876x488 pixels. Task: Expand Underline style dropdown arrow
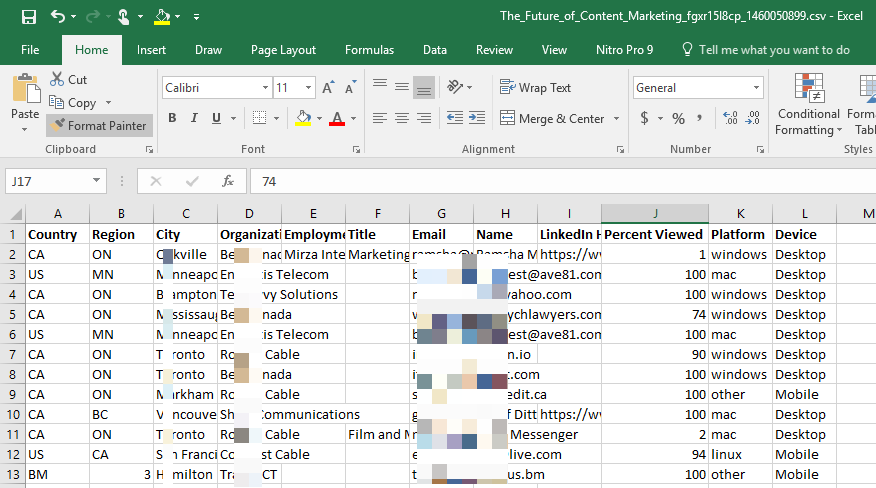pyautogui.click(x=234, y=118)
